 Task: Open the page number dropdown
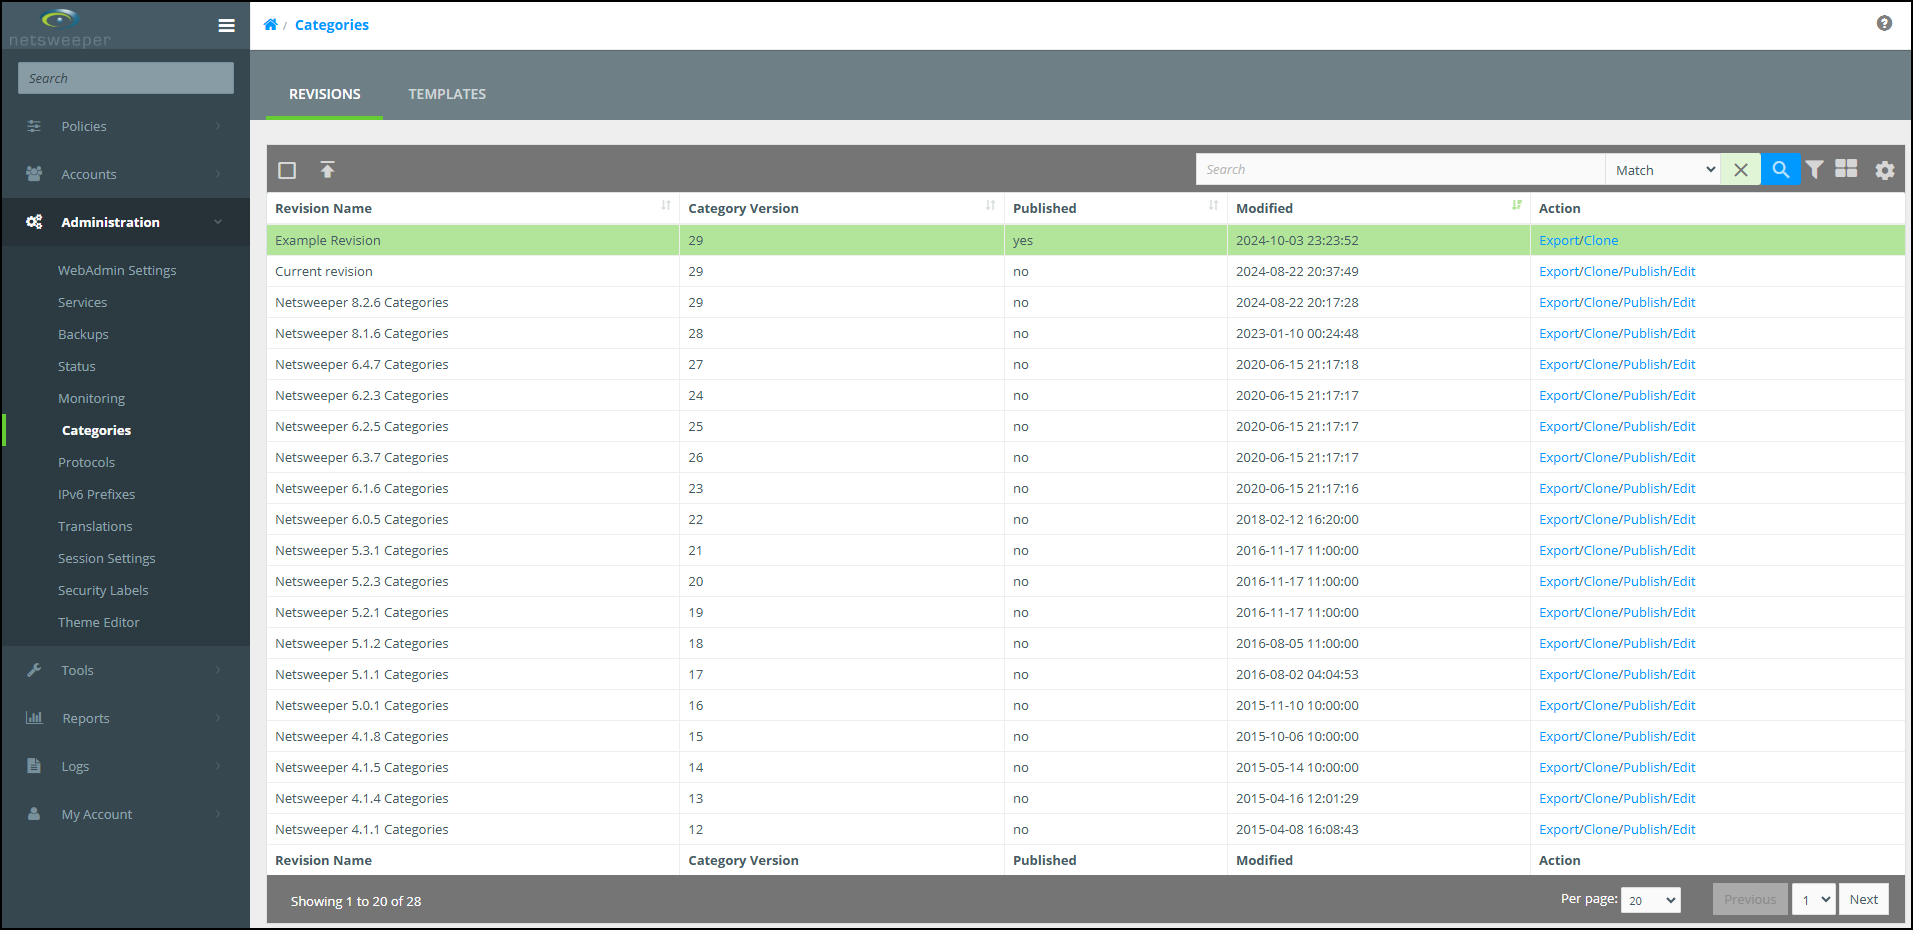coord(1814,899)
